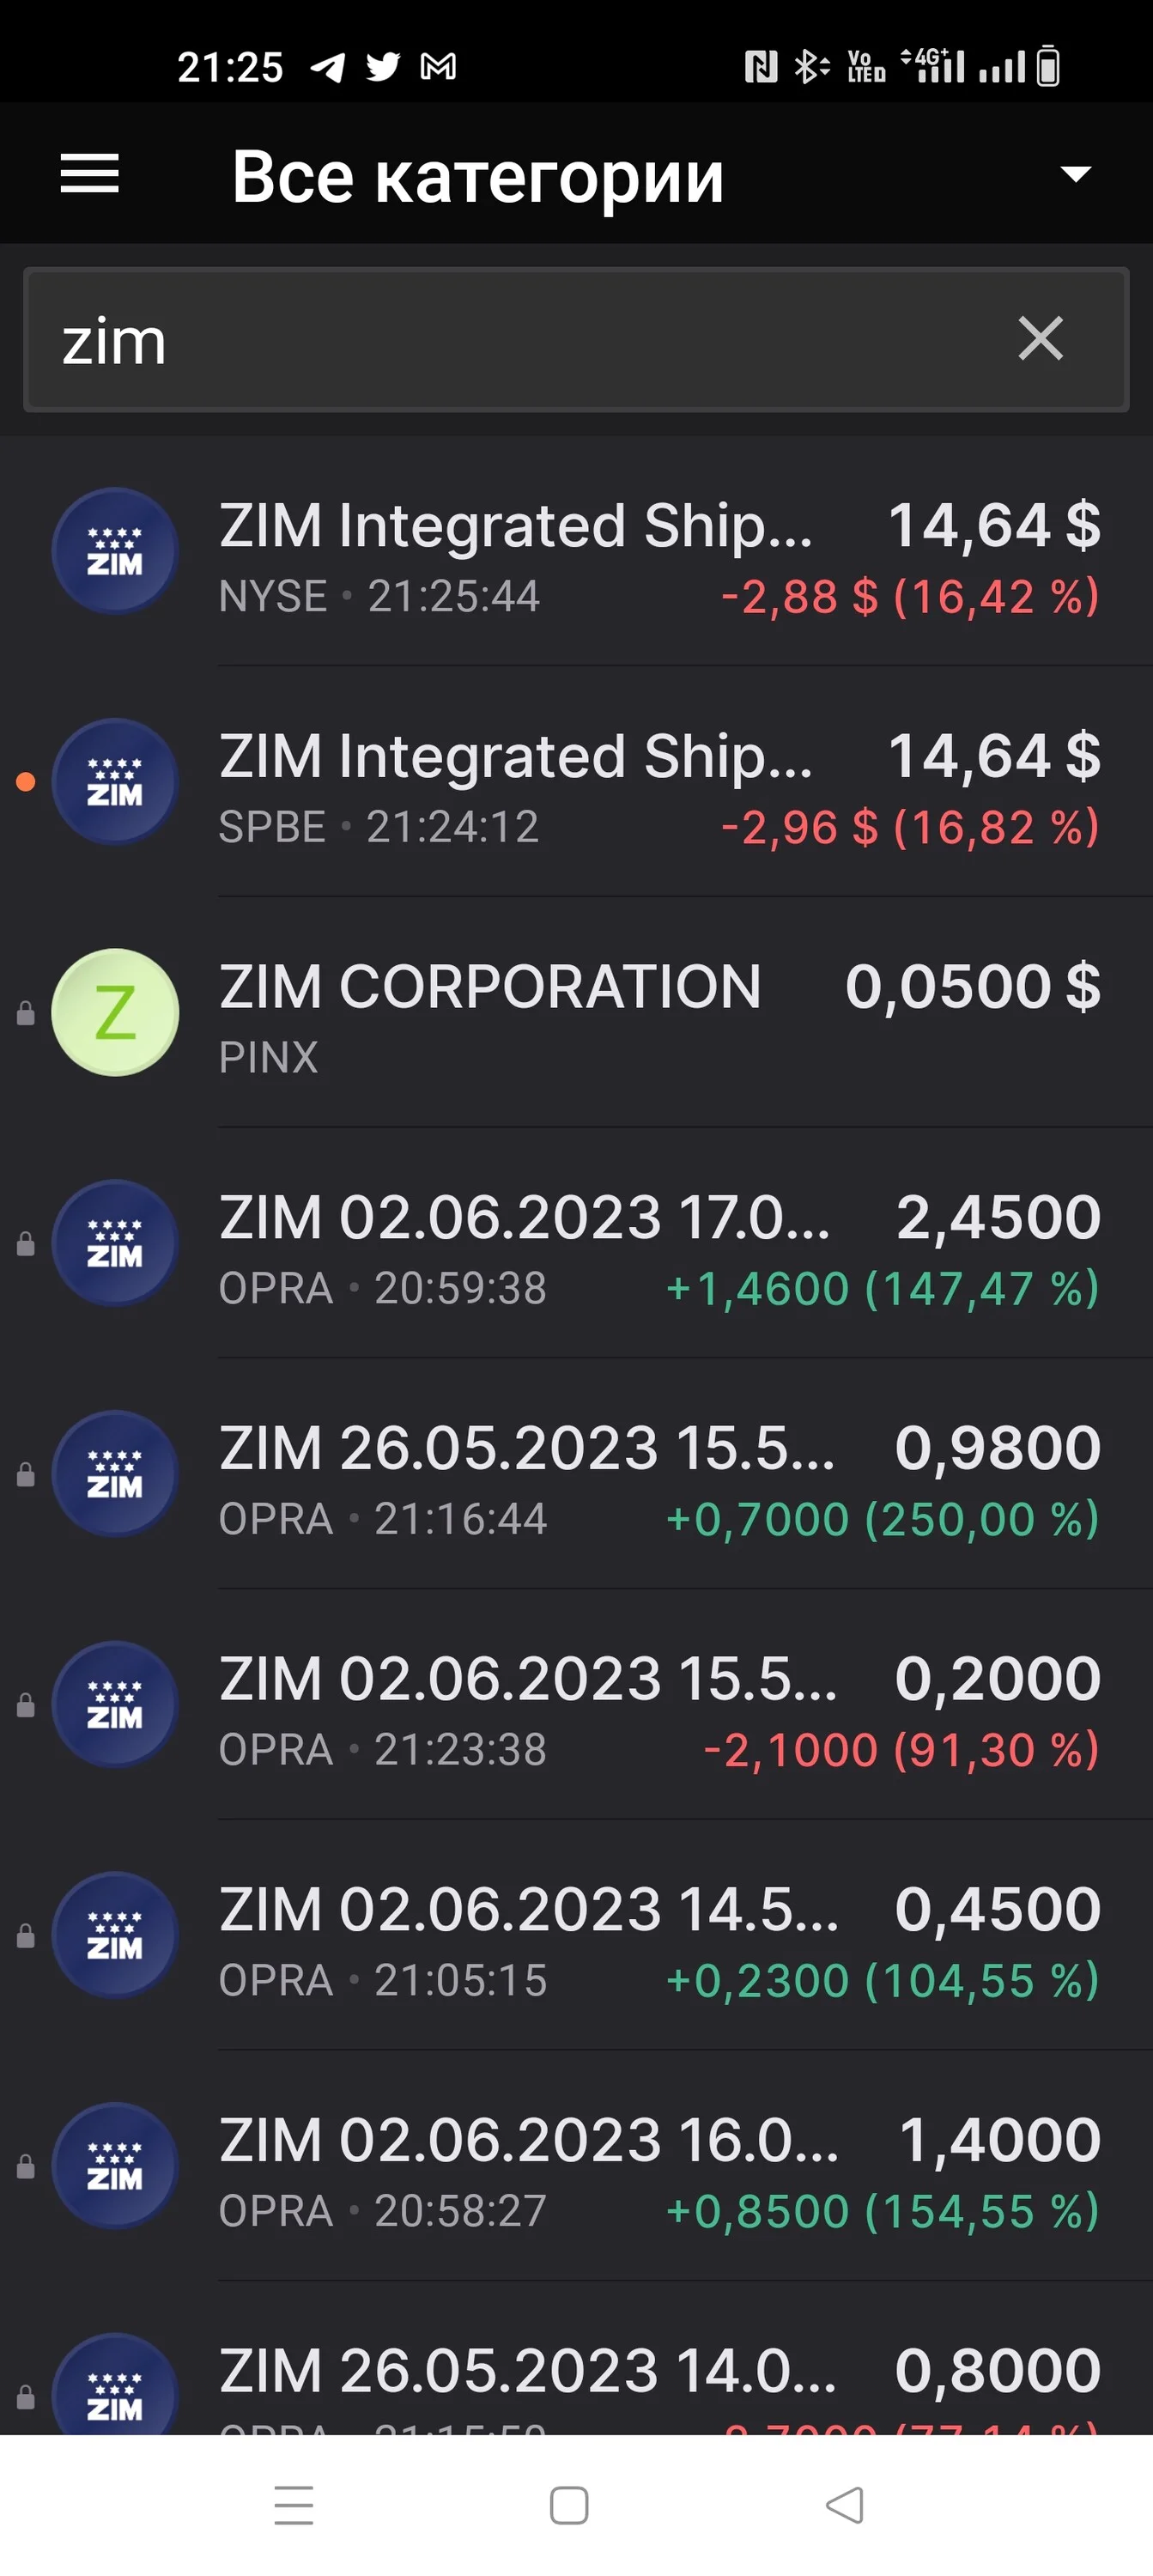Open ZIM 26.05.2023 15.5 option row
This screenshot has height=2576, width=1153.
(576, 1474)
